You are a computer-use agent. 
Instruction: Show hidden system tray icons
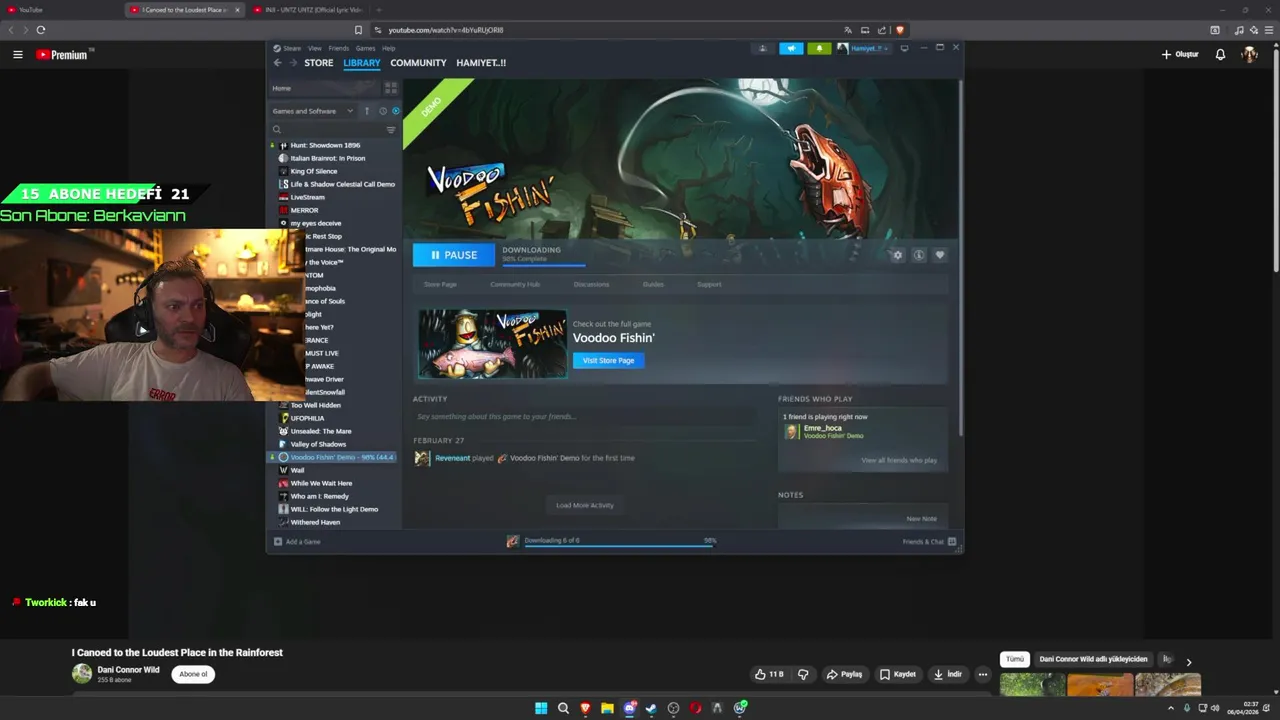click(x=1171, y=708)
